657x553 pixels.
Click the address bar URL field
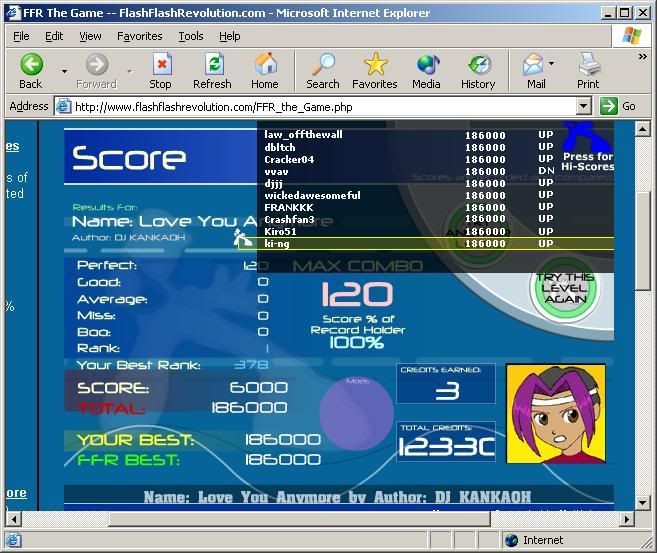pyautogui.click(x=320, y=106)
